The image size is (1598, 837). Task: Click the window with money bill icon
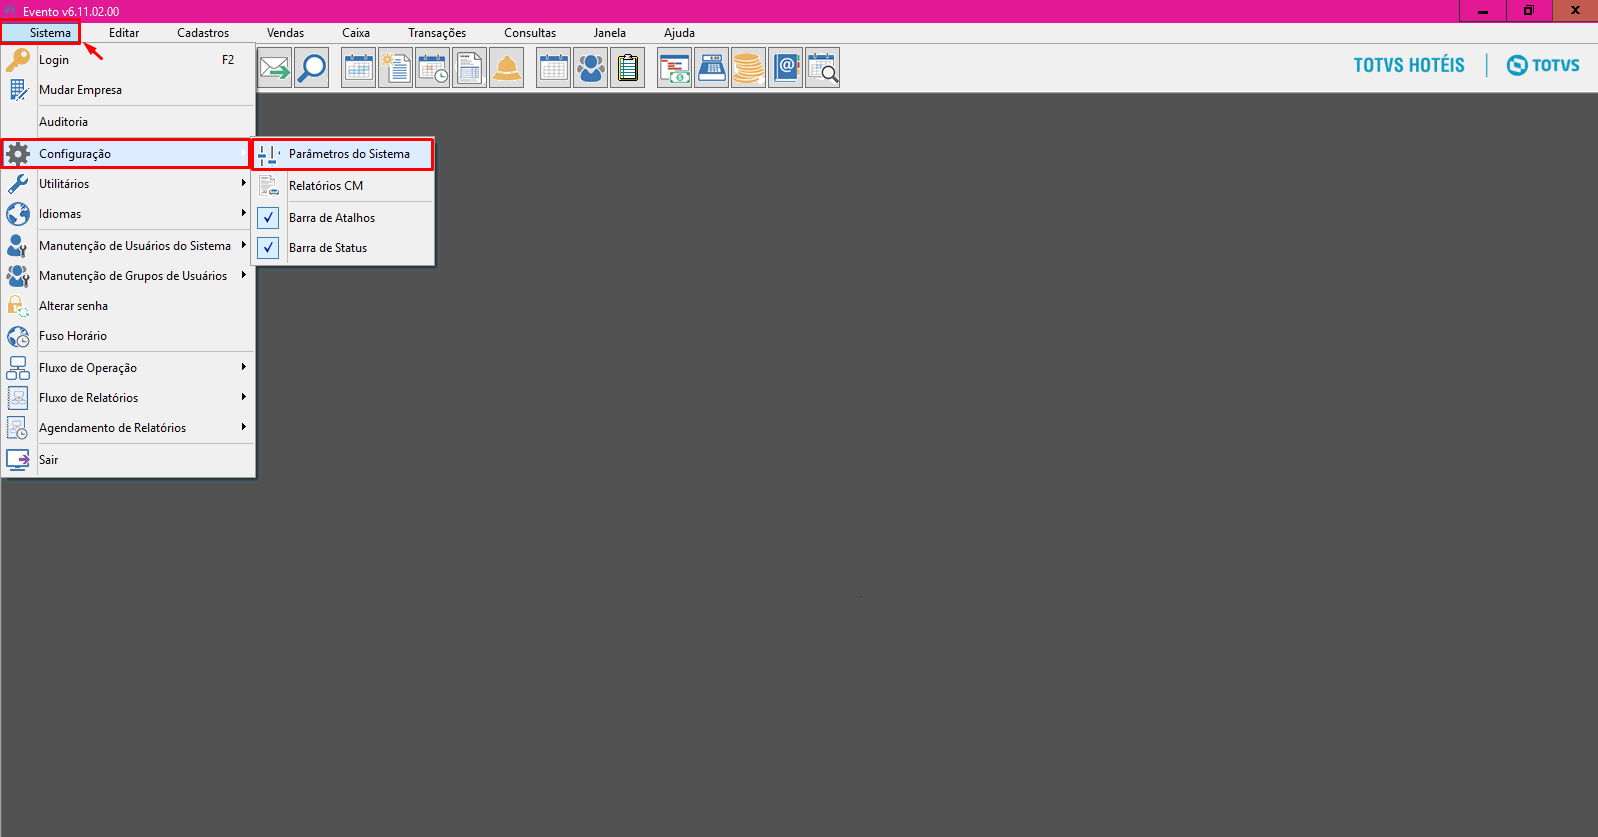point(675,68)
